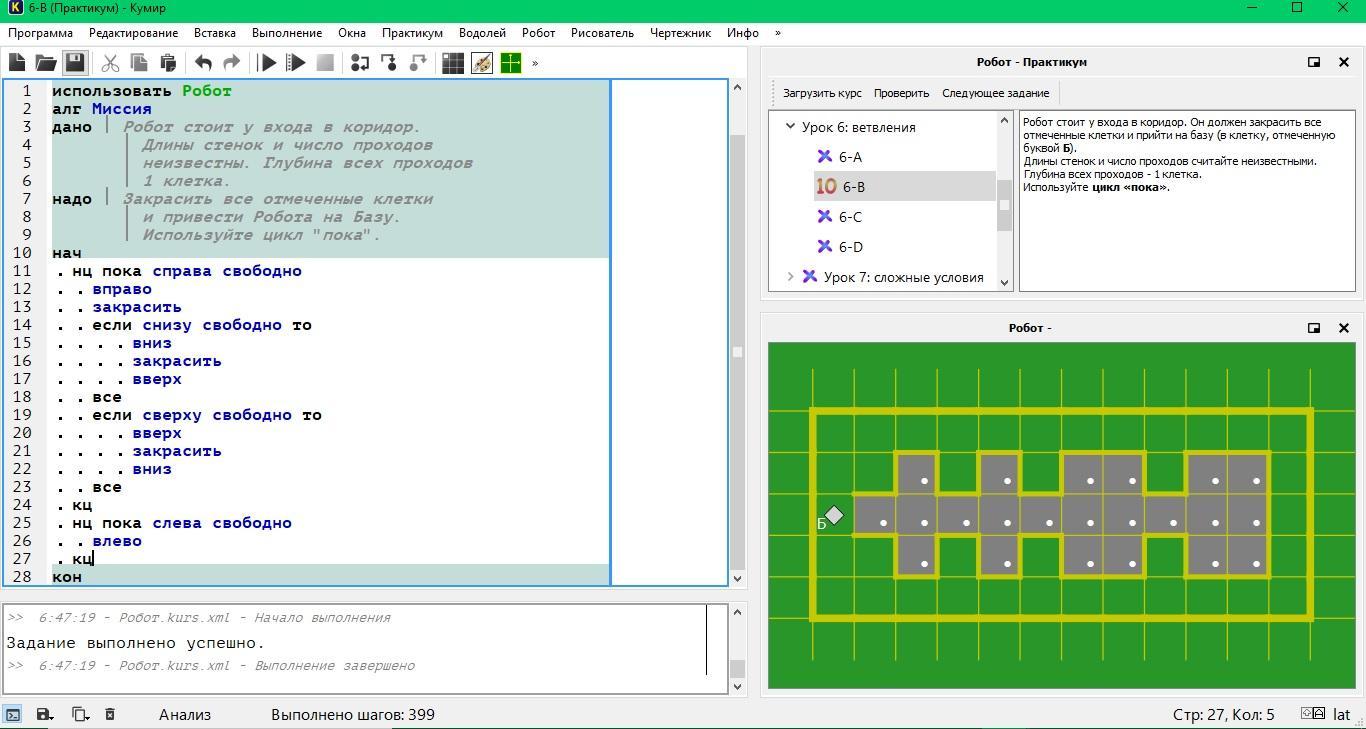Toggle the console panel button in status bar
This screenshot has width=1366, height=729.
tap(13, 714)
